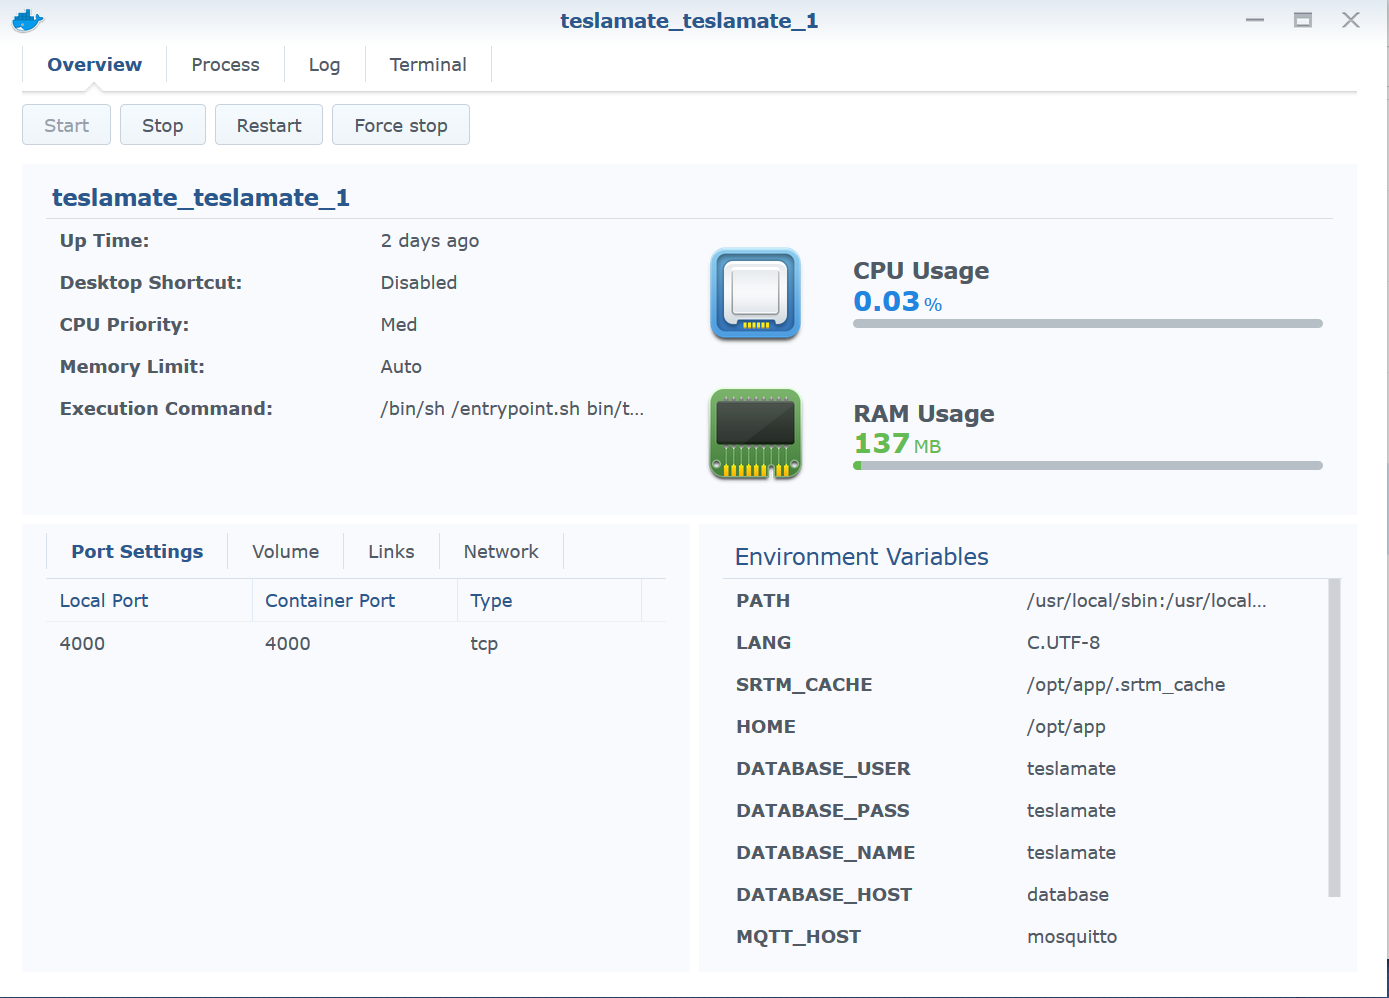Click the tcp type cell

click(x=484, y=644)
